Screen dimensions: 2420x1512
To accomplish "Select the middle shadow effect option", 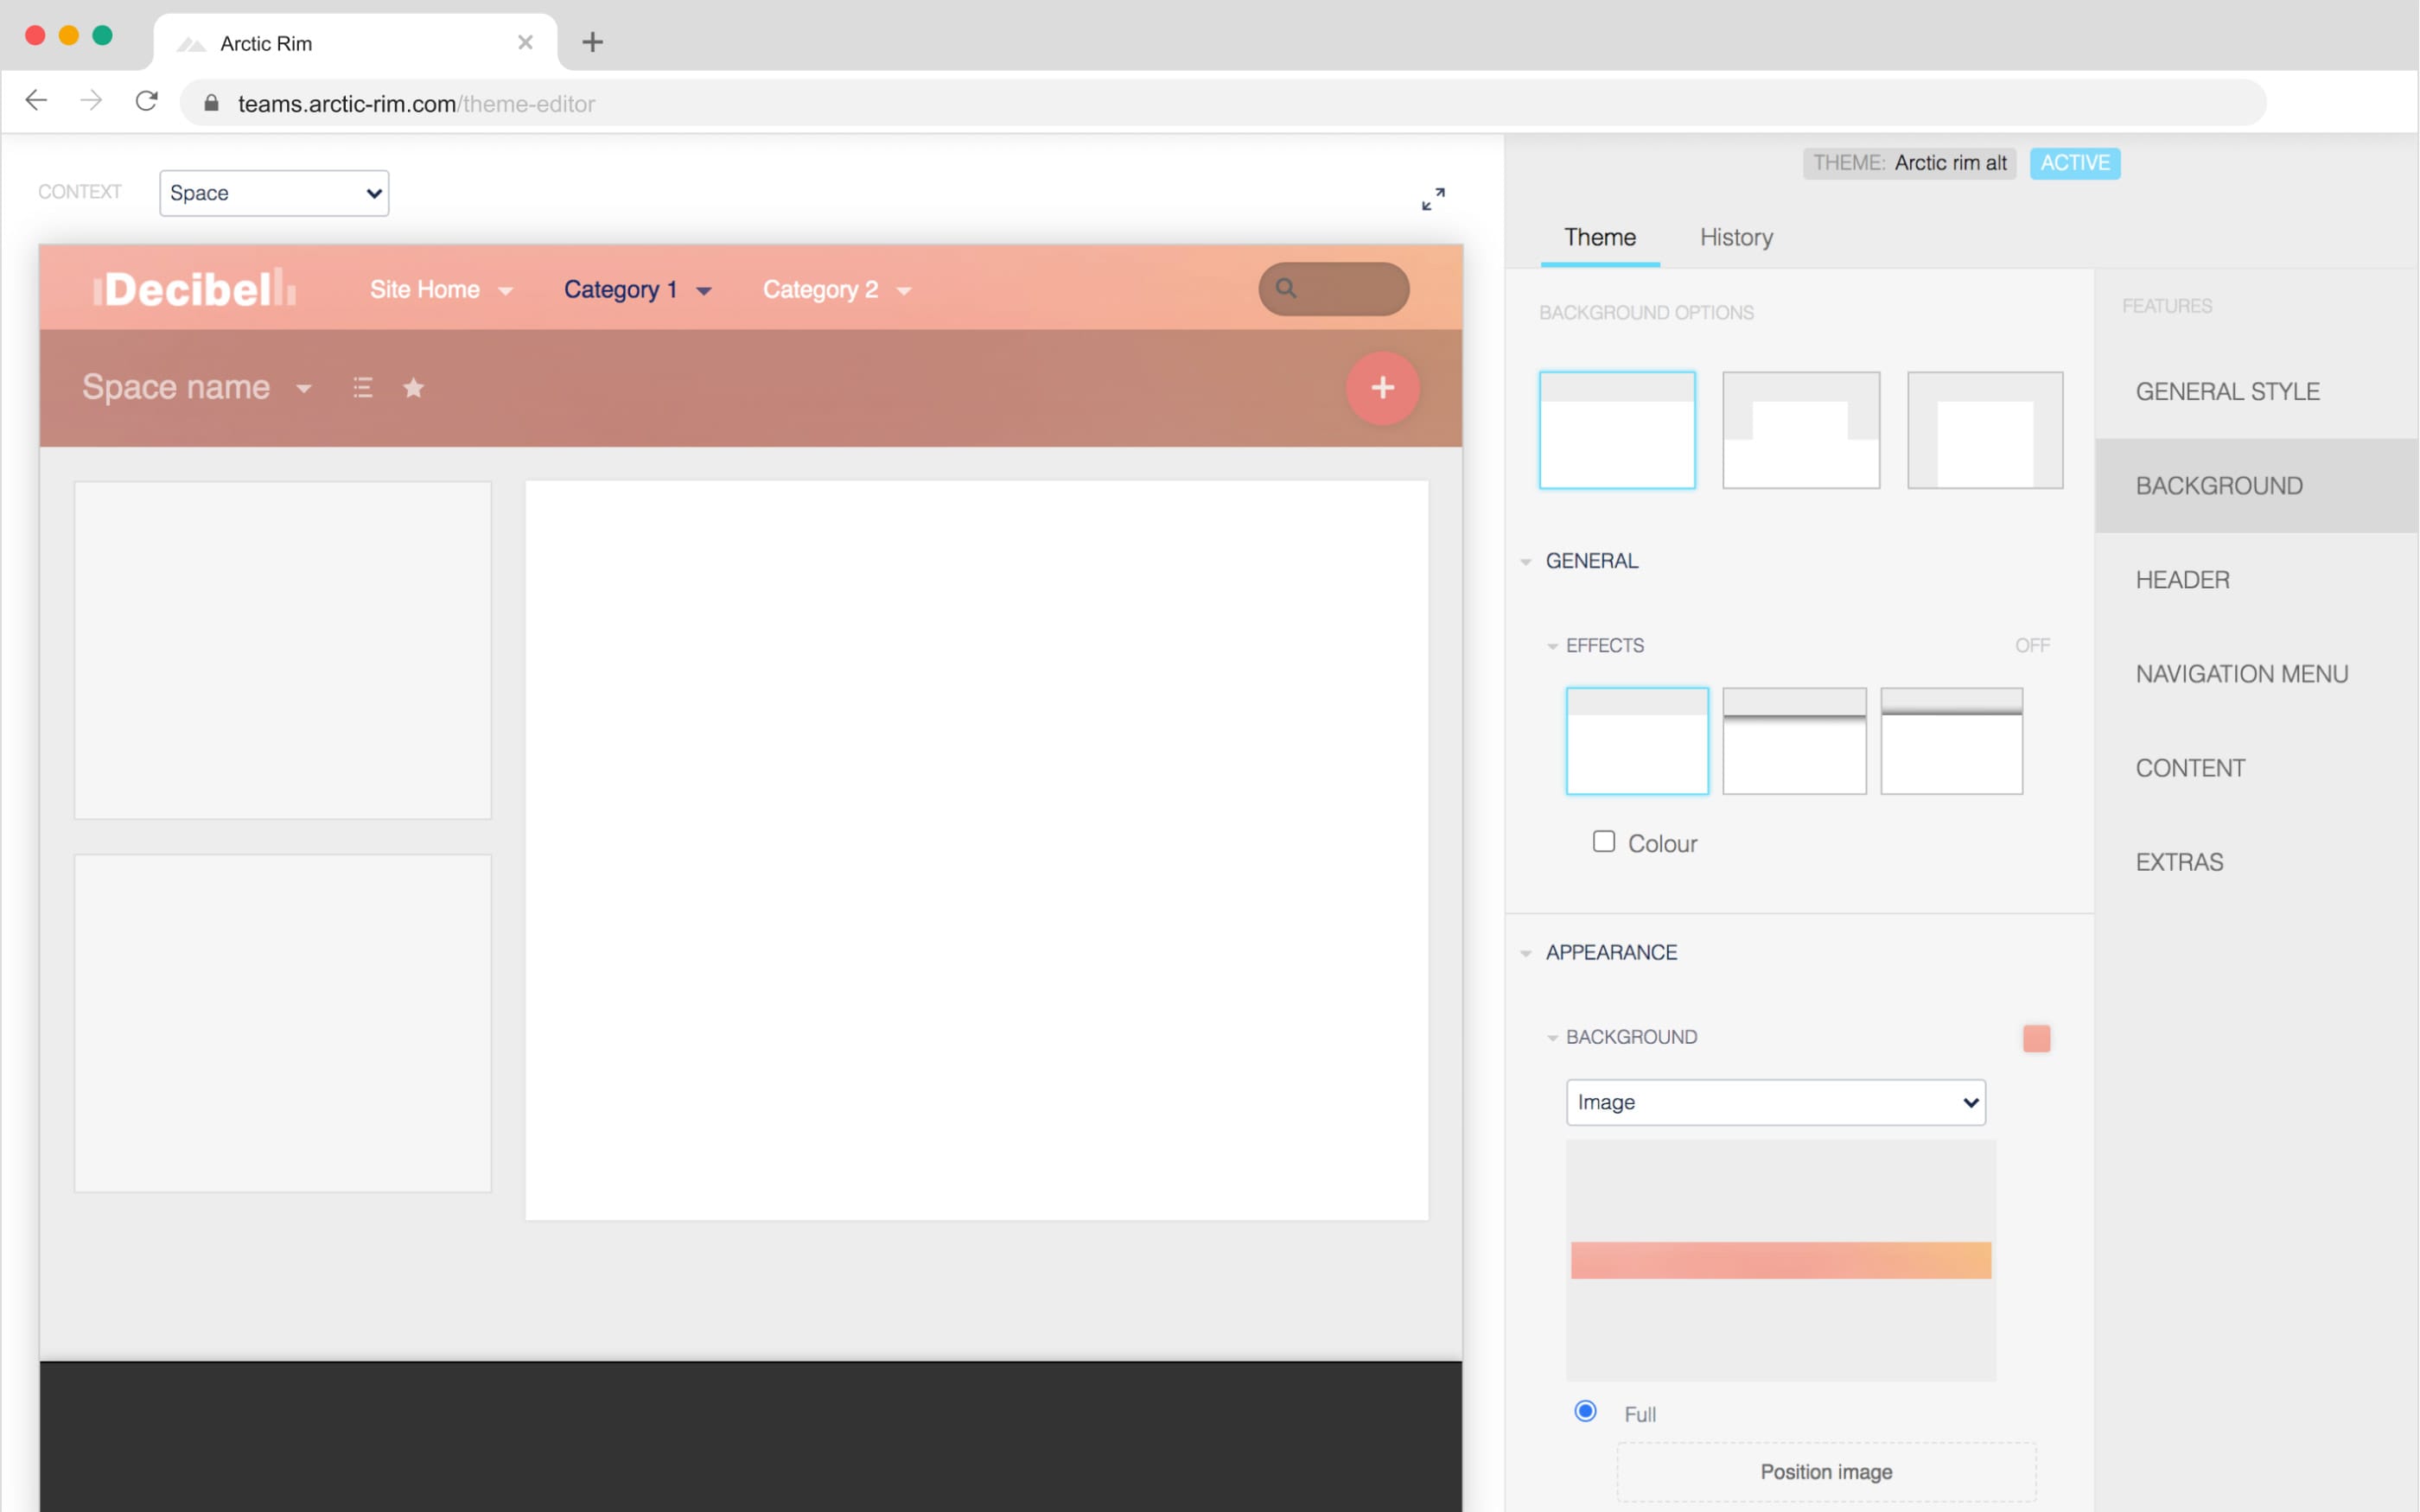I will point(1794,741).
